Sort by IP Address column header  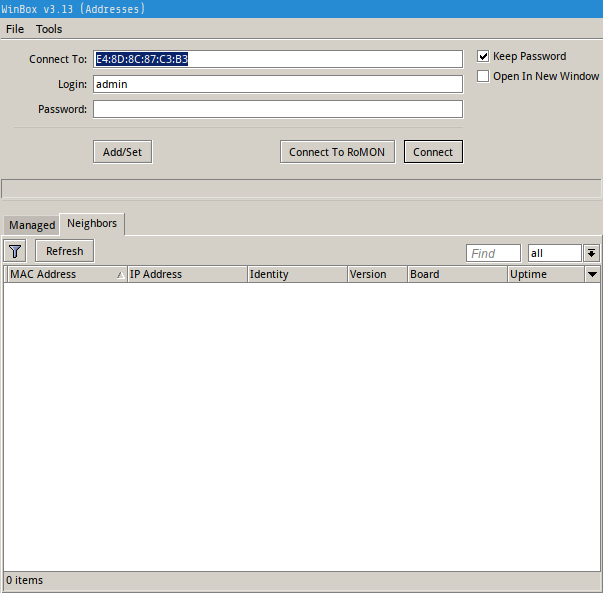click(x=185, y=274)
